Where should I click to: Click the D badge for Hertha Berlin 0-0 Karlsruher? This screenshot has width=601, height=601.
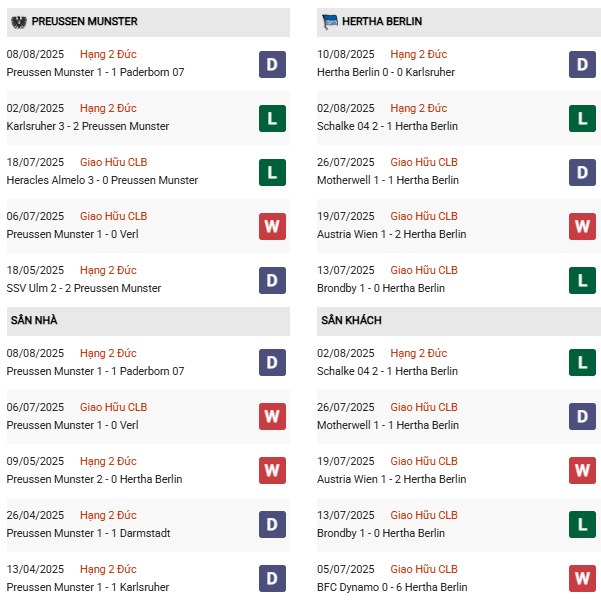point(582,64)
